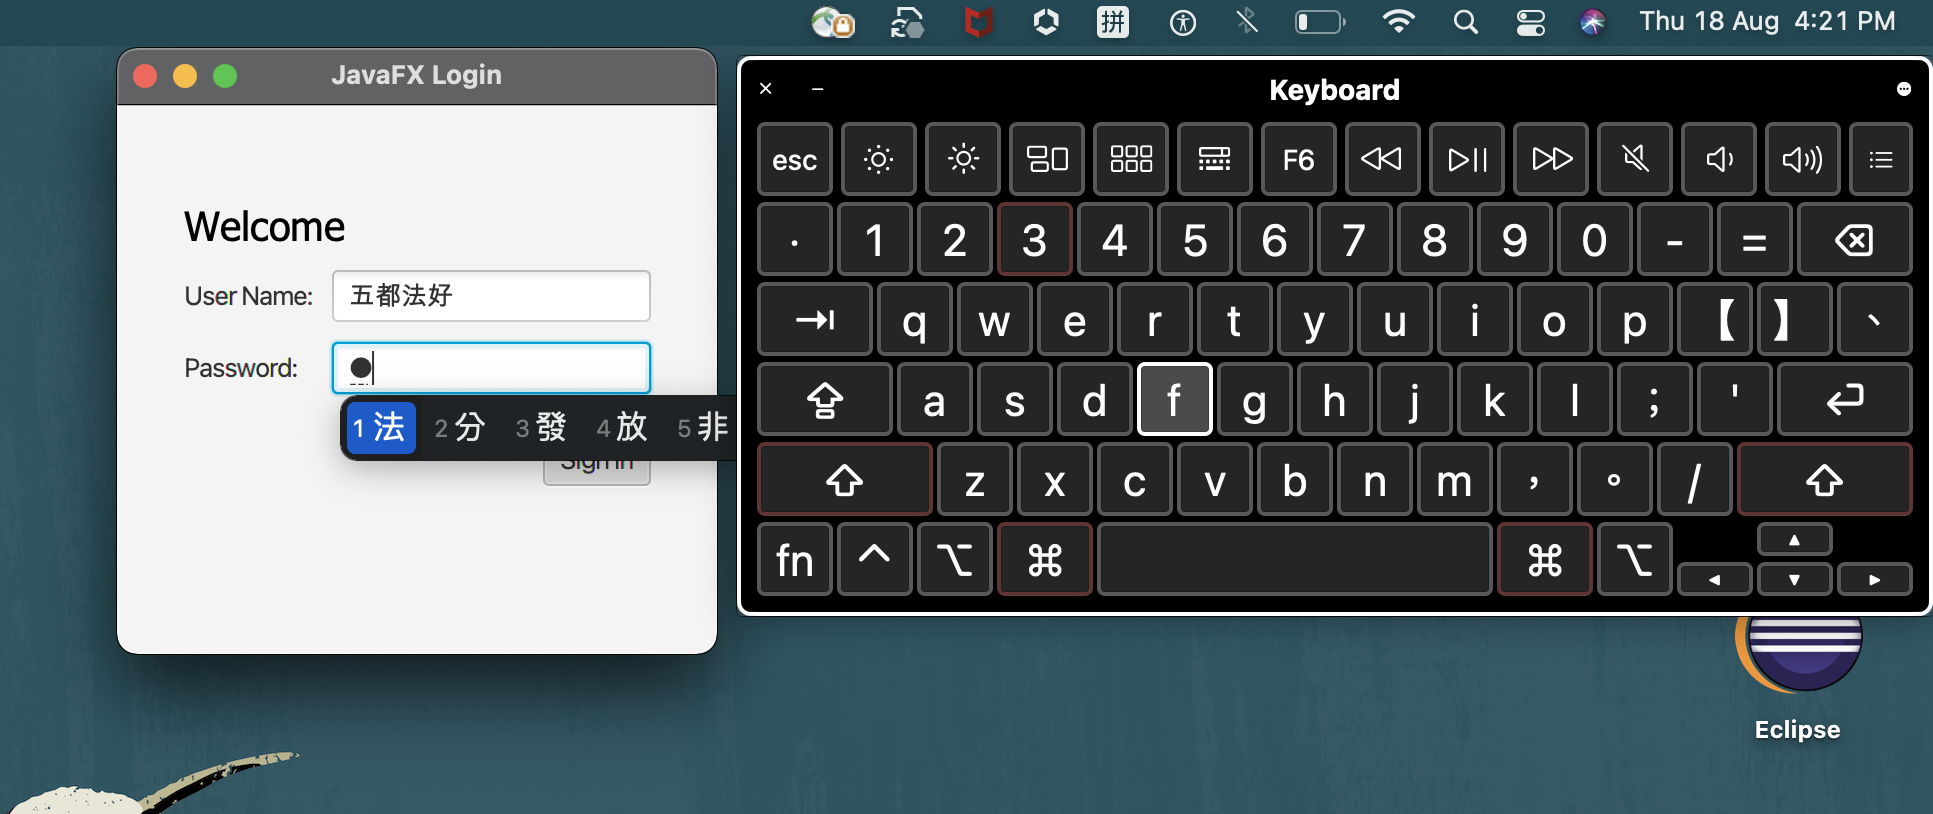Open the Pinyin input source menu
Screen dimensions: 1933x814
(1112, 22)
